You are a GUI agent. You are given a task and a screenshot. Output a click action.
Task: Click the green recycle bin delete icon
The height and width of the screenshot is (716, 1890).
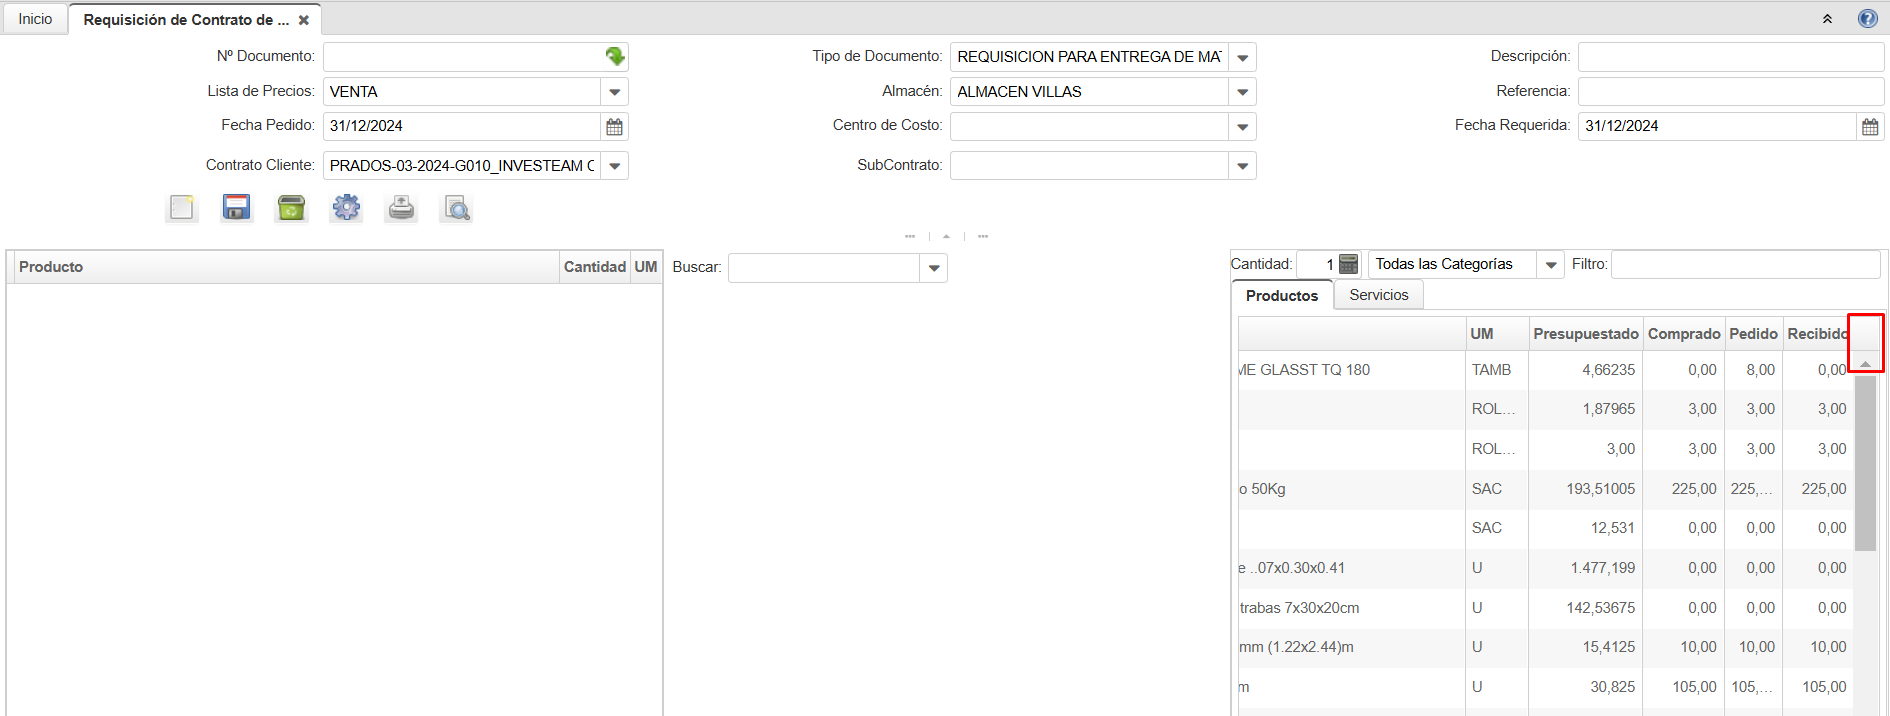click(291, 208)
